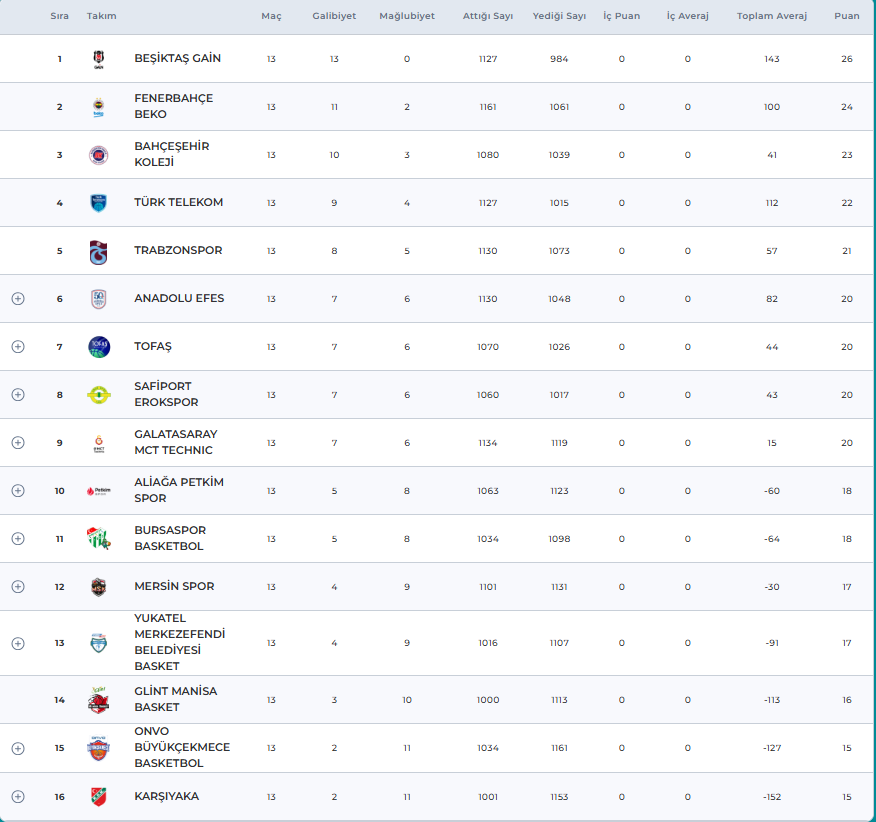This screenshot has width=876, height=822.
Task: Expand the Safiport Erokspor row
Action: pos(18,395)
